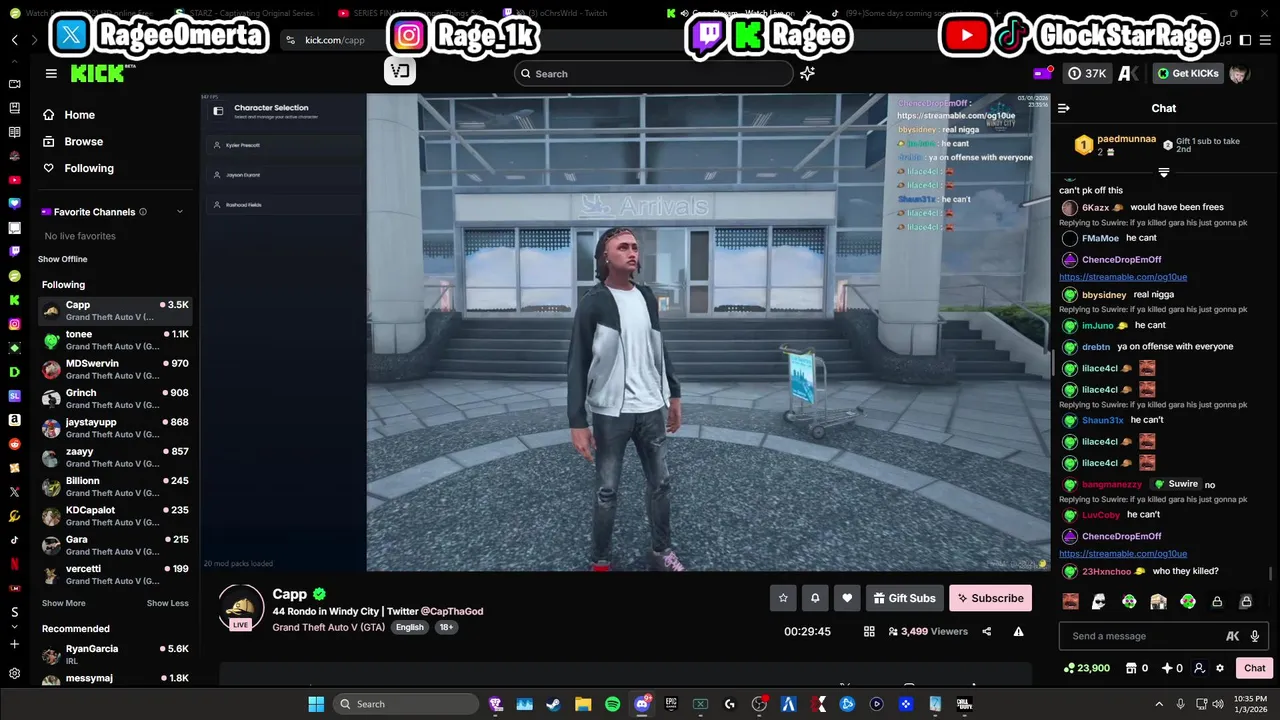
Task: Toggle Show Offline in favorites
Action: tap(62, 259)
